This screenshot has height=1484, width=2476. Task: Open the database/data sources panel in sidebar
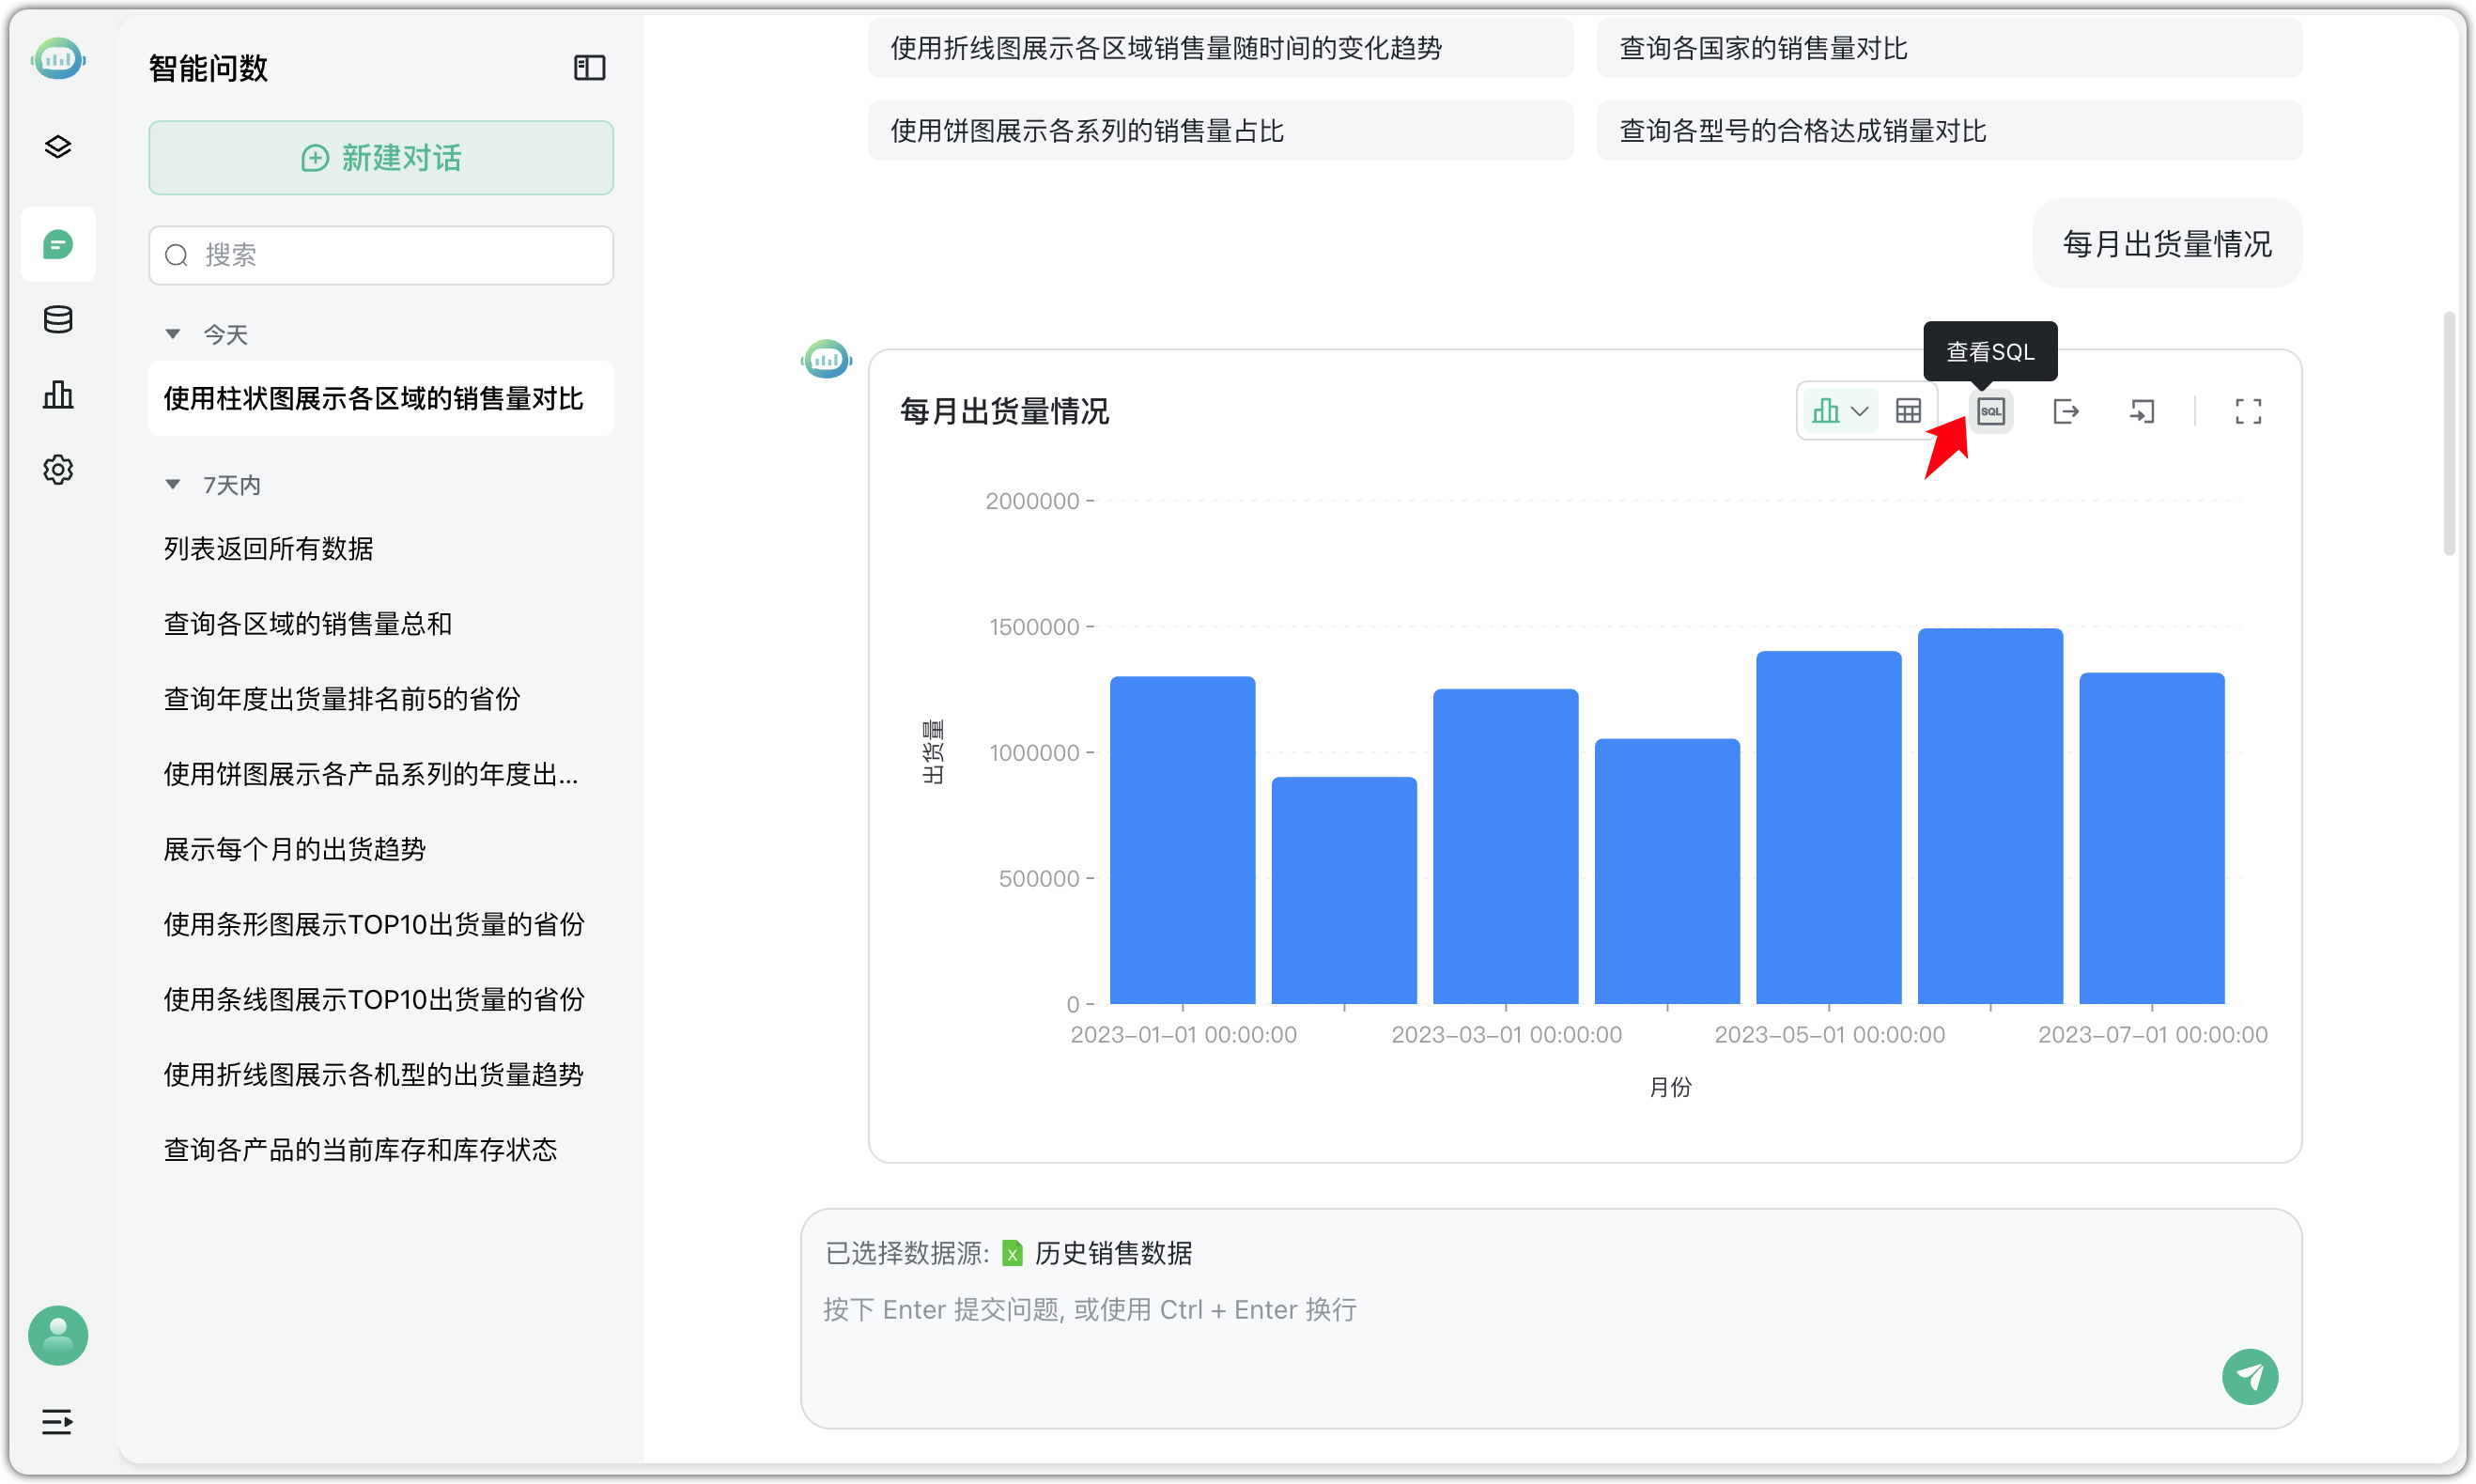tap(57, 318)
